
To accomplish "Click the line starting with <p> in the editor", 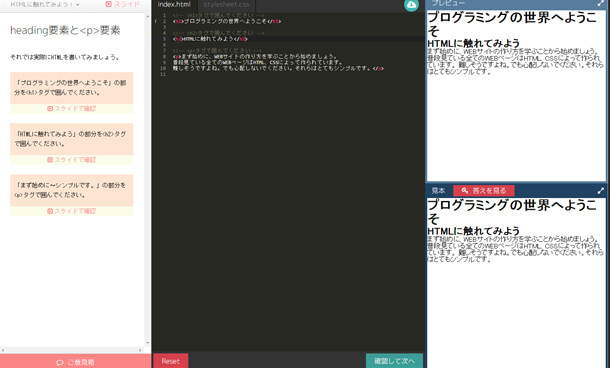I will click(255, 56).
